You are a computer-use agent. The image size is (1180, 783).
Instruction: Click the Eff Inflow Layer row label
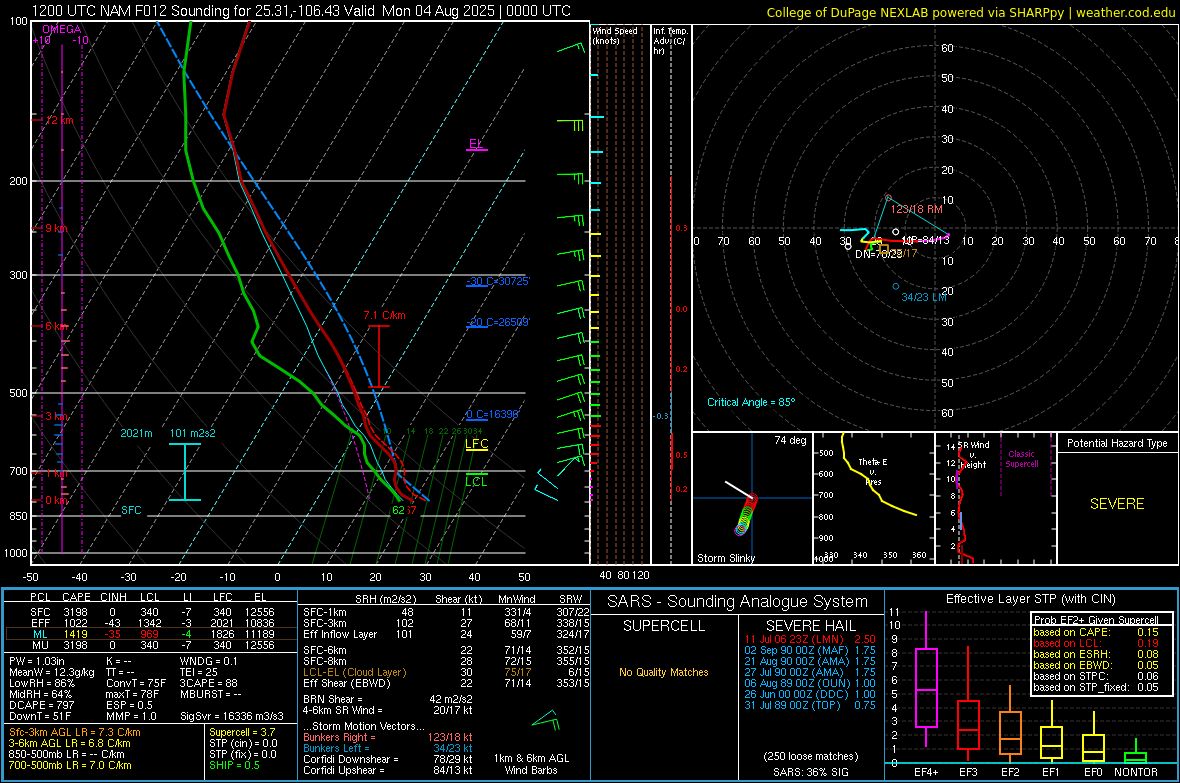pyautogui.click(x=340, y=635)
